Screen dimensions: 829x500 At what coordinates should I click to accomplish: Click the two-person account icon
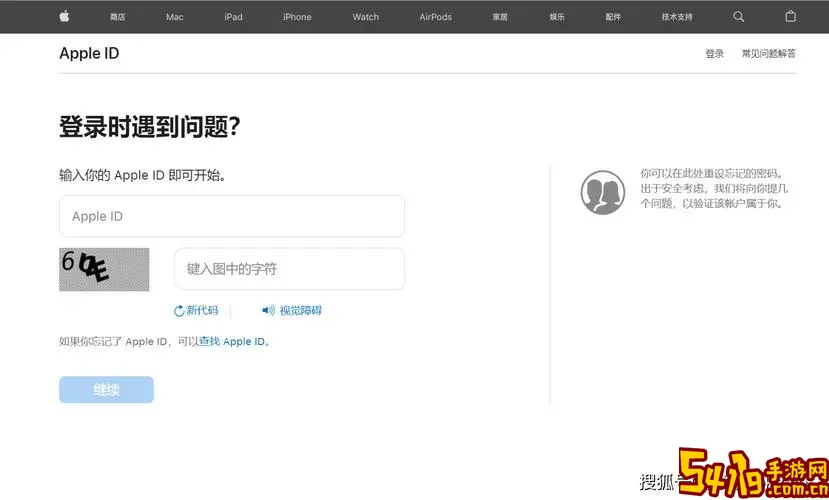pyautogui.click(x=603, y=192)
